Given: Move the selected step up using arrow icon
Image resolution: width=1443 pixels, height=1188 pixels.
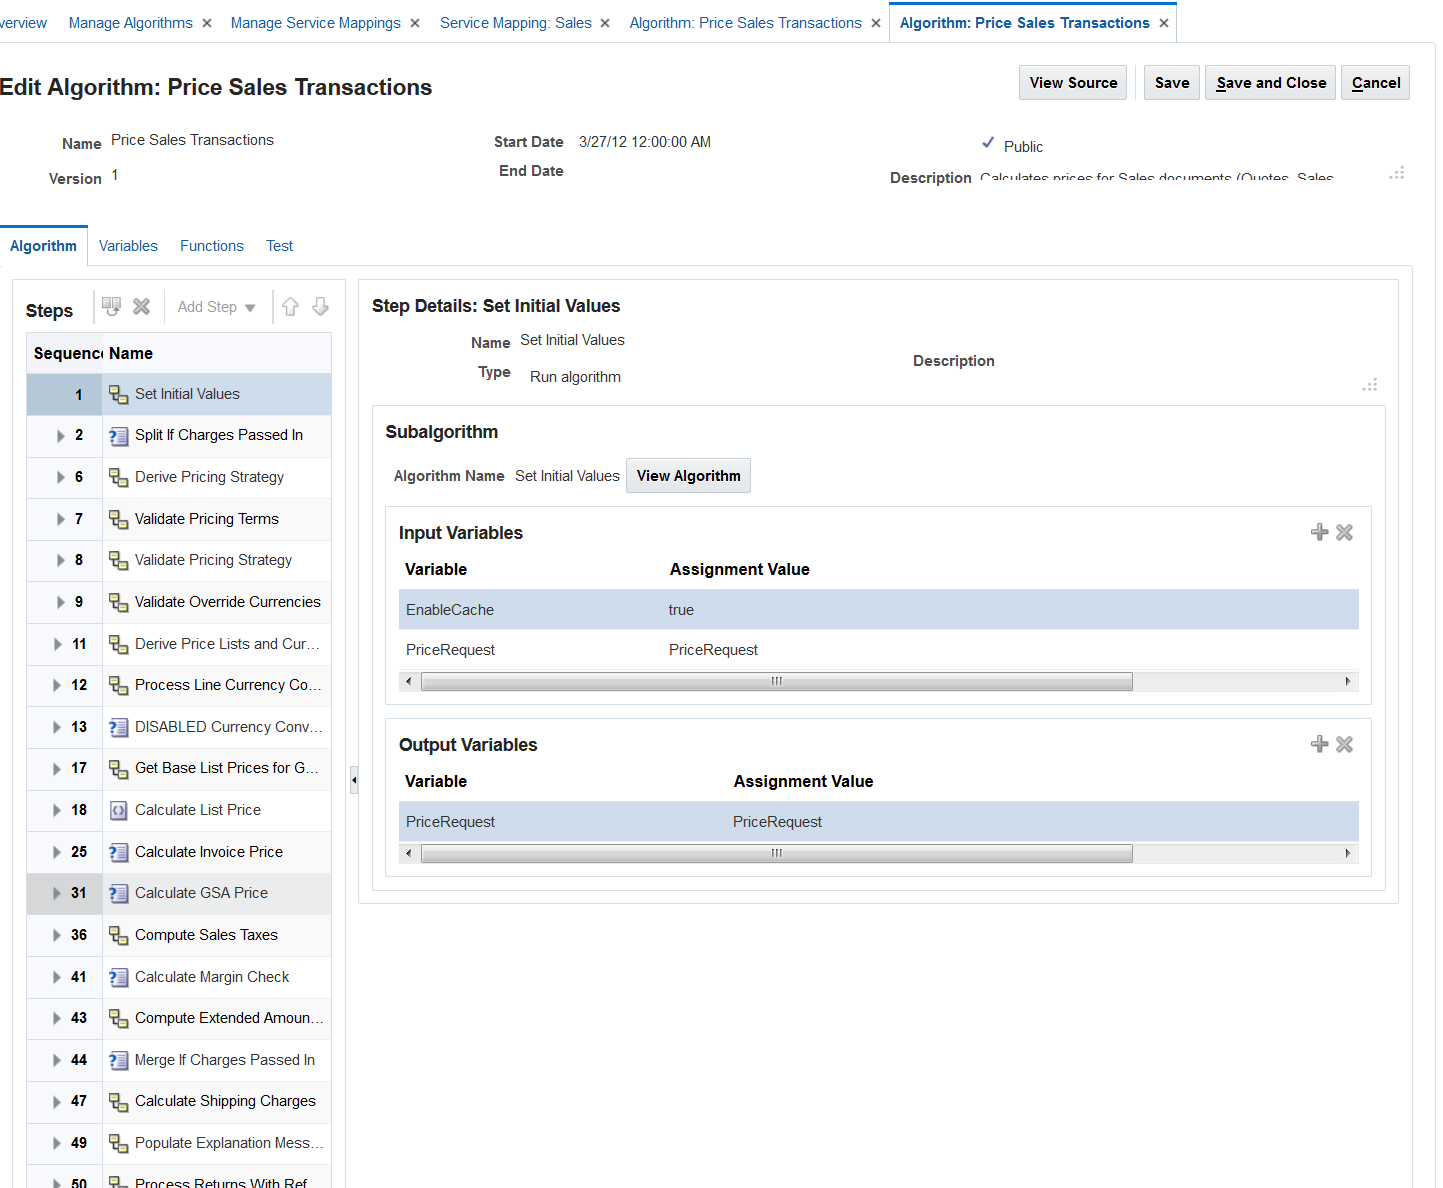Looking at the screenshot, I should [290, 306].
